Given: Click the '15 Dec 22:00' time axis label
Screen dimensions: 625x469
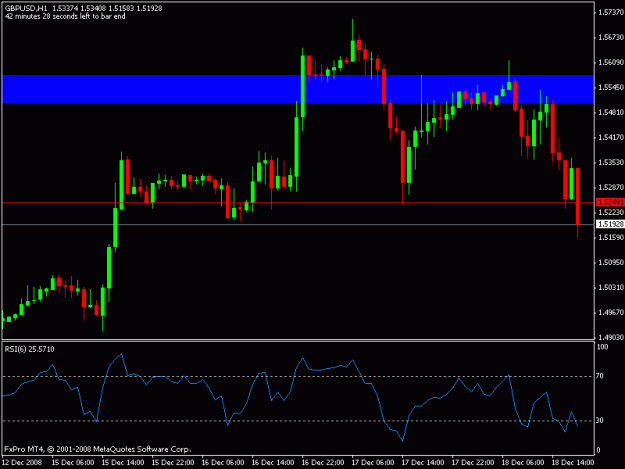Looking at the screenshot, I should tap(173, 463).
